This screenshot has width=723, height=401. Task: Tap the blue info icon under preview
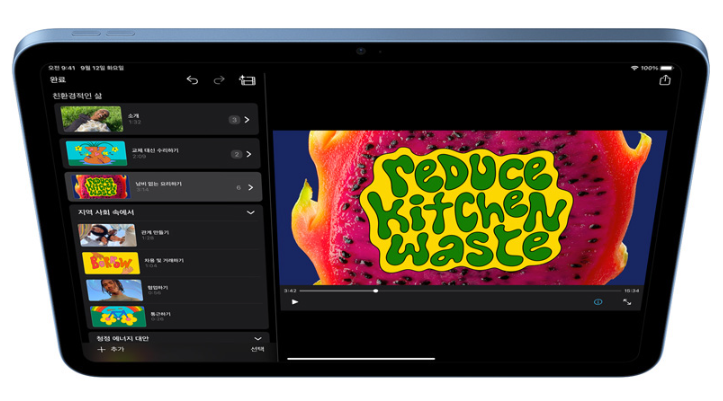coord(598,302)
